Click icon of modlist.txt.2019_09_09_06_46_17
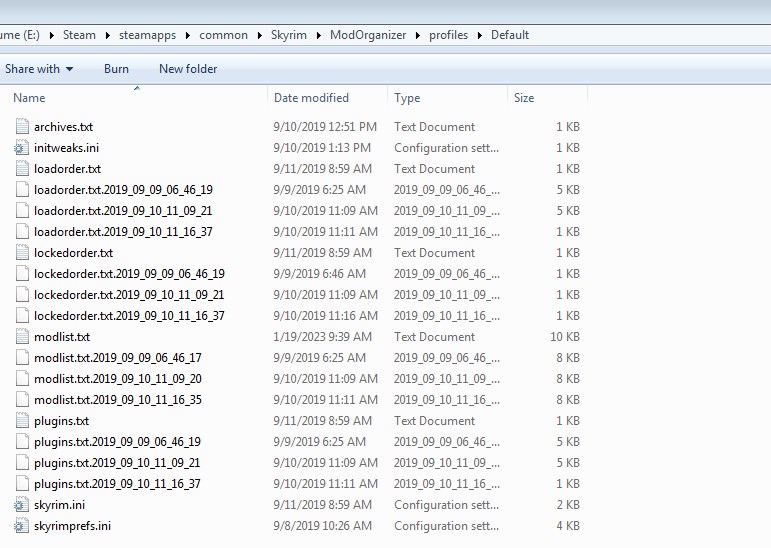Viewport: 771px width, 548px height. (x=22, y=358)
